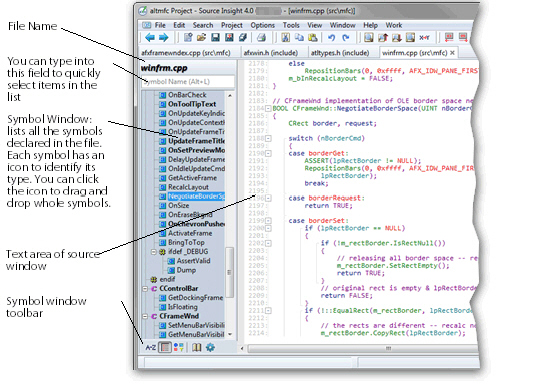Click the red right-arrow toolbar icon
The height and width of the screenshot is (390, 539).
(463, 37)
